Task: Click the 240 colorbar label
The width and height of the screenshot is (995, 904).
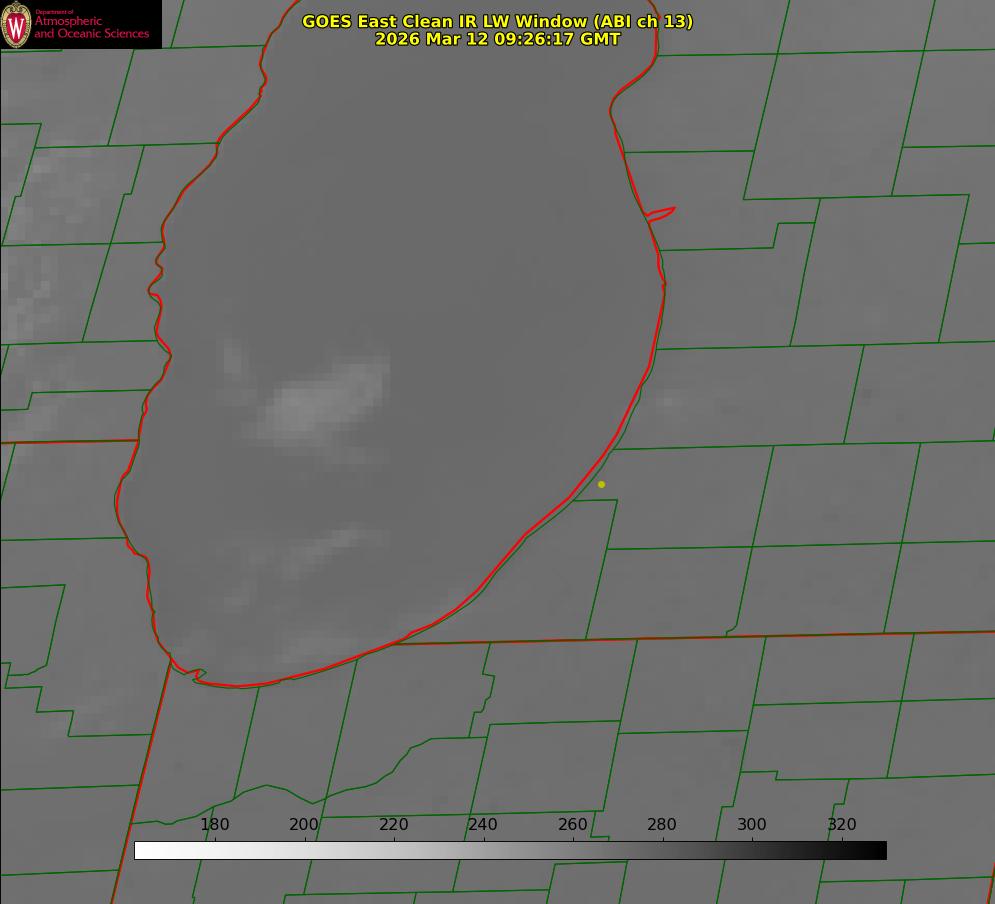Action: (x=483, y=824)
